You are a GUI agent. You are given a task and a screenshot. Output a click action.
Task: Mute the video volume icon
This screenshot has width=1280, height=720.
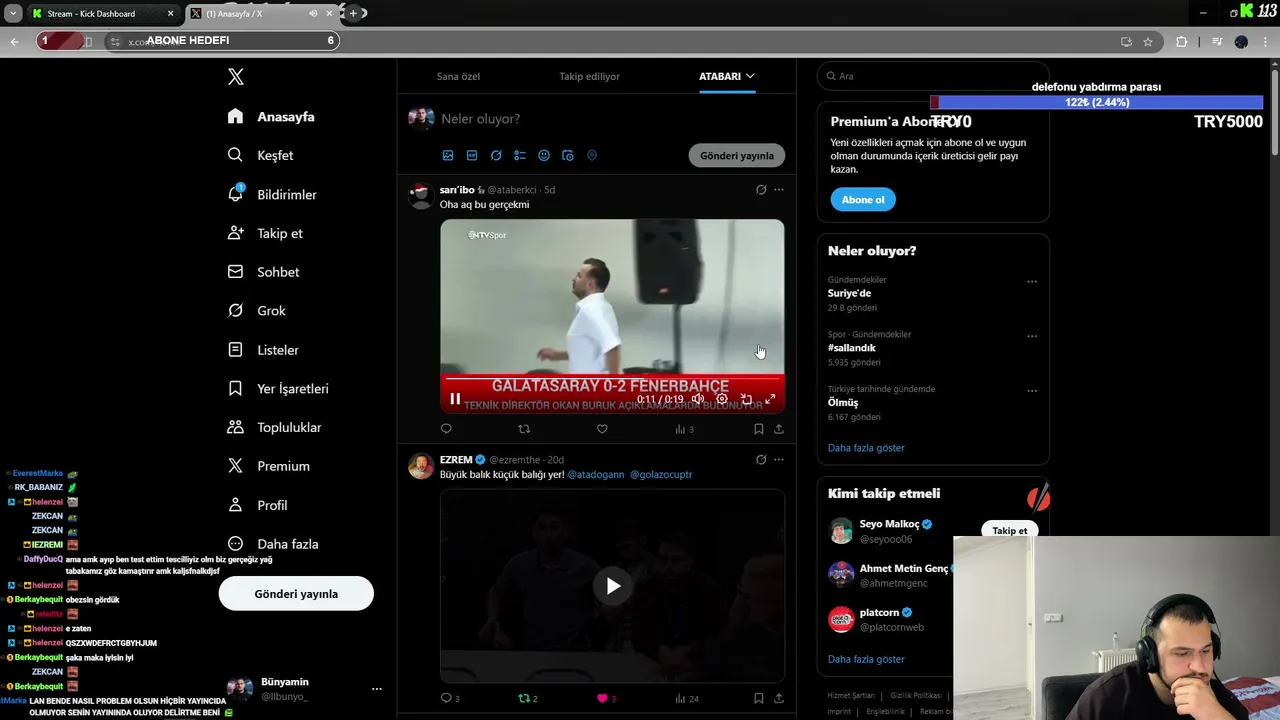click(698, 399)
